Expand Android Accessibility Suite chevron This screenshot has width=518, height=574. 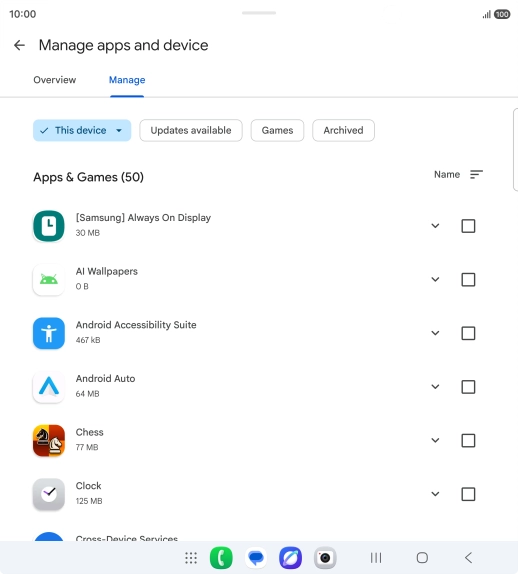[435, 333]
